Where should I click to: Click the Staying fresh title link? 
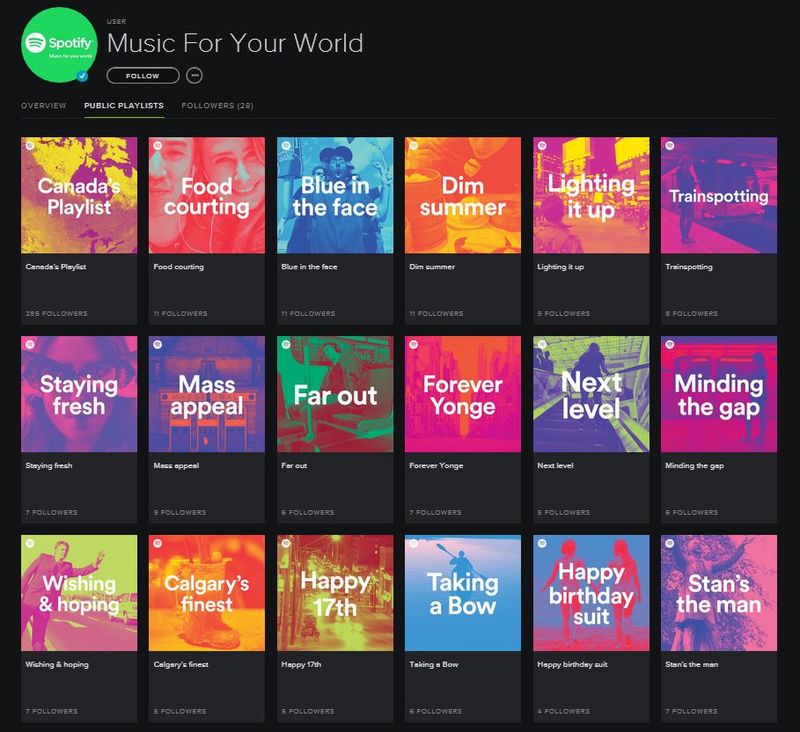point(49,466)
